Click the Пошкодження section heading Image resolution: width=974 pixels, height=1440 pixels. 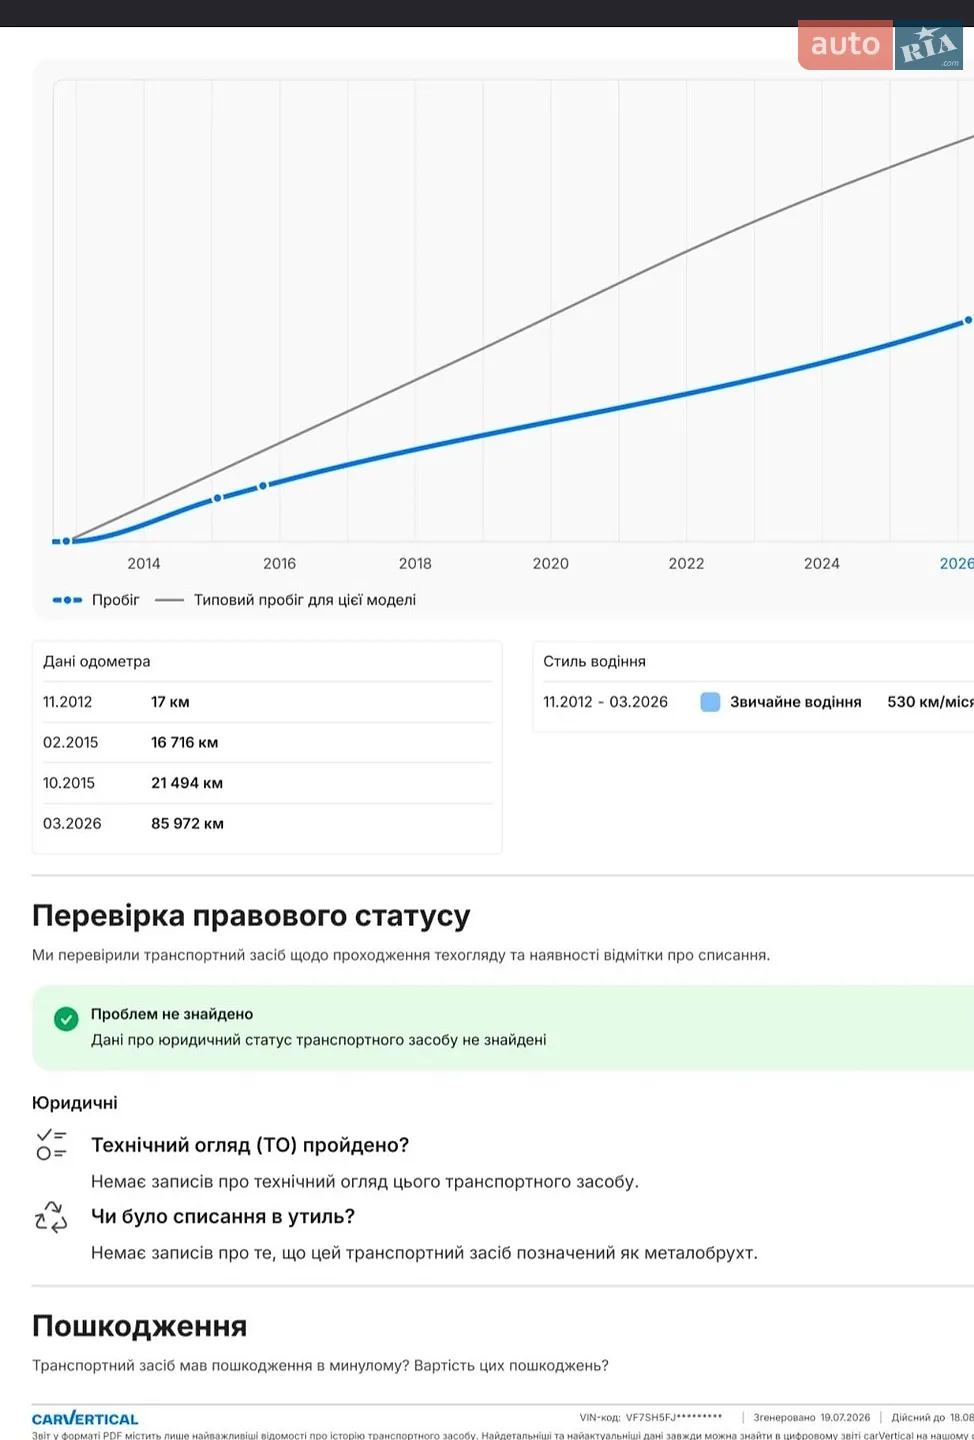coord(139,1326)
